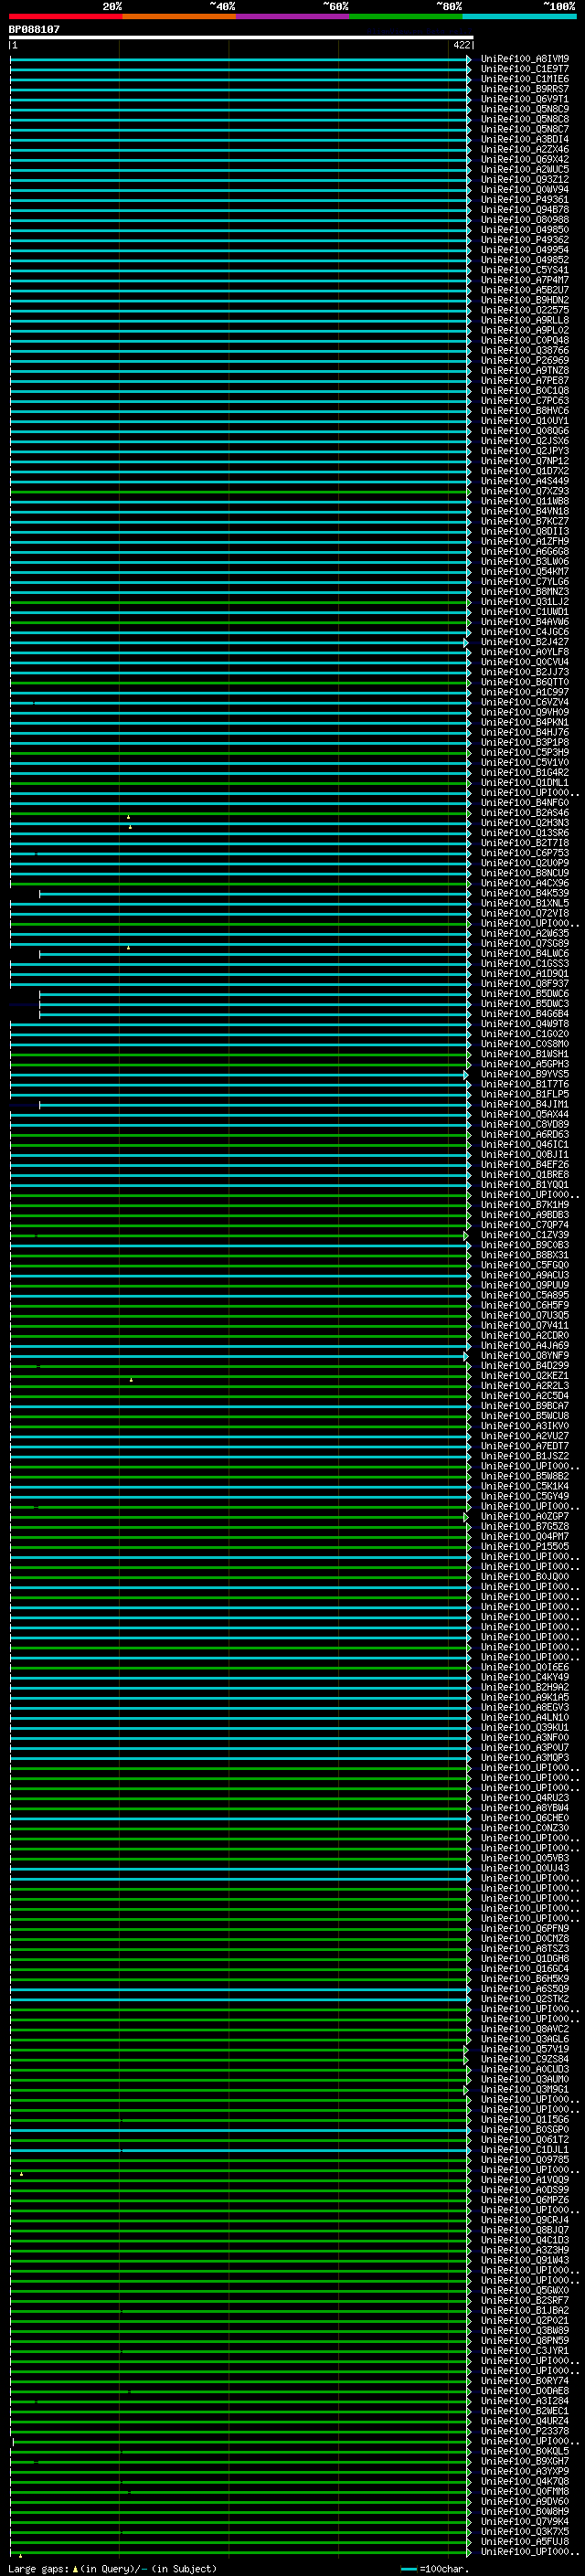The width and height of the screenshot is (585, 2576).
Task: Select the UniRef100_B4AVW6 hit label
Action: coord(525,622)
